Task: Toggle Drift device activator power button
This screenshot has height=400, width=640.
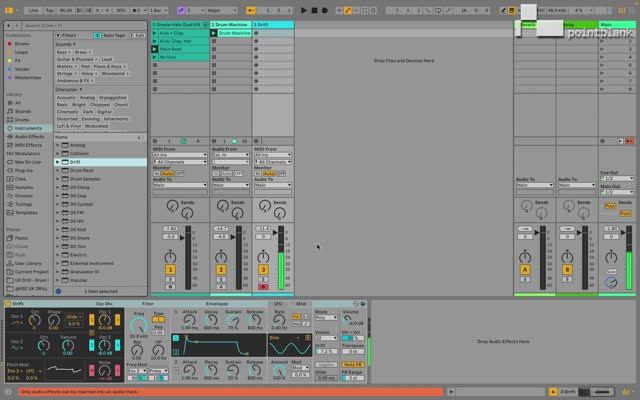Action: click(x=8, y=304)
